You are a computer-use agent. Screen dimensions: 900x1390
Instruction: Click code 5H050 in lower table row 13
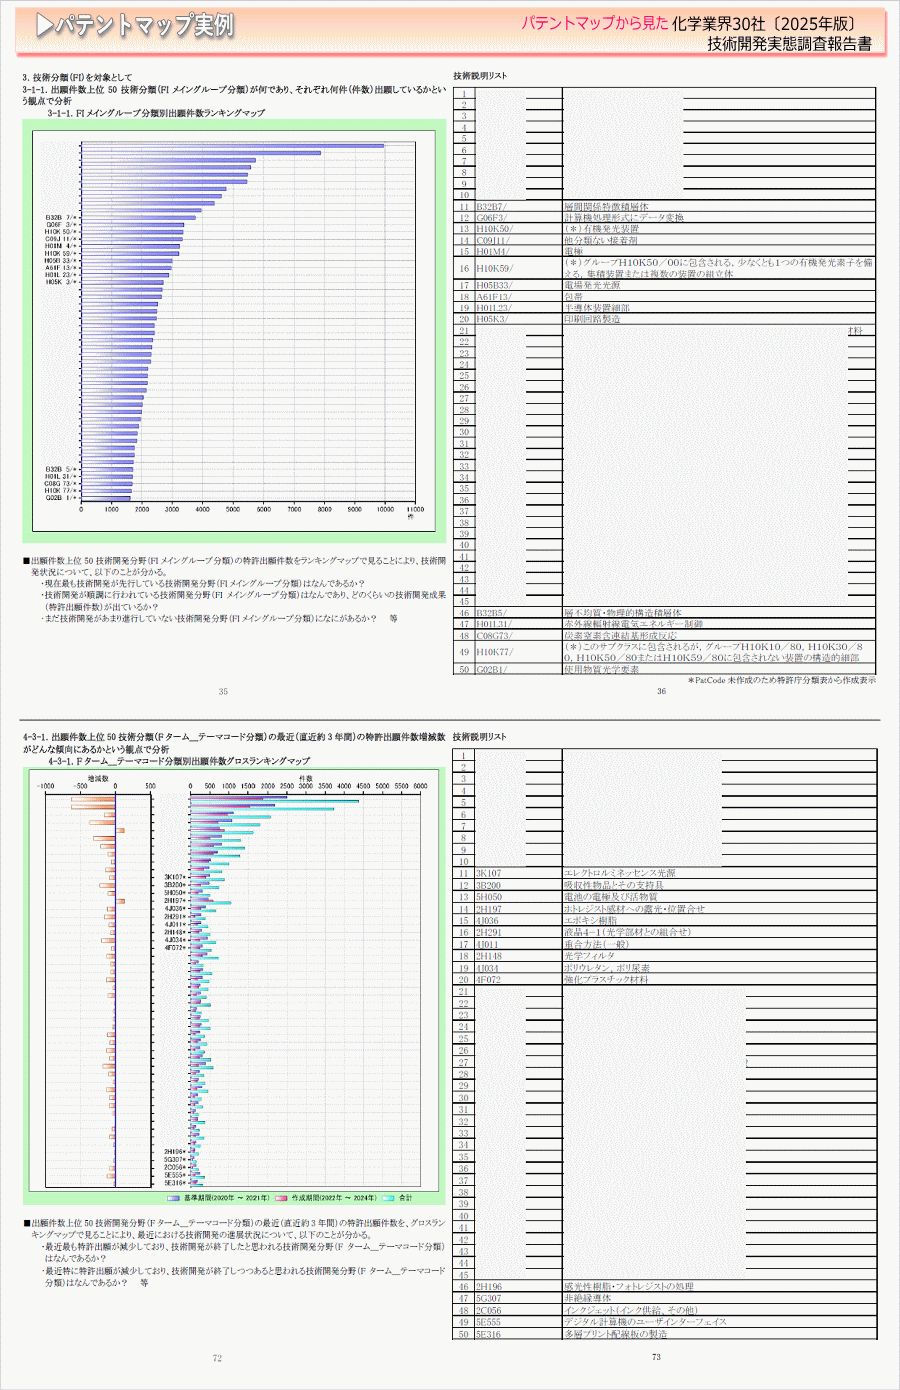[x=489, y=897]
